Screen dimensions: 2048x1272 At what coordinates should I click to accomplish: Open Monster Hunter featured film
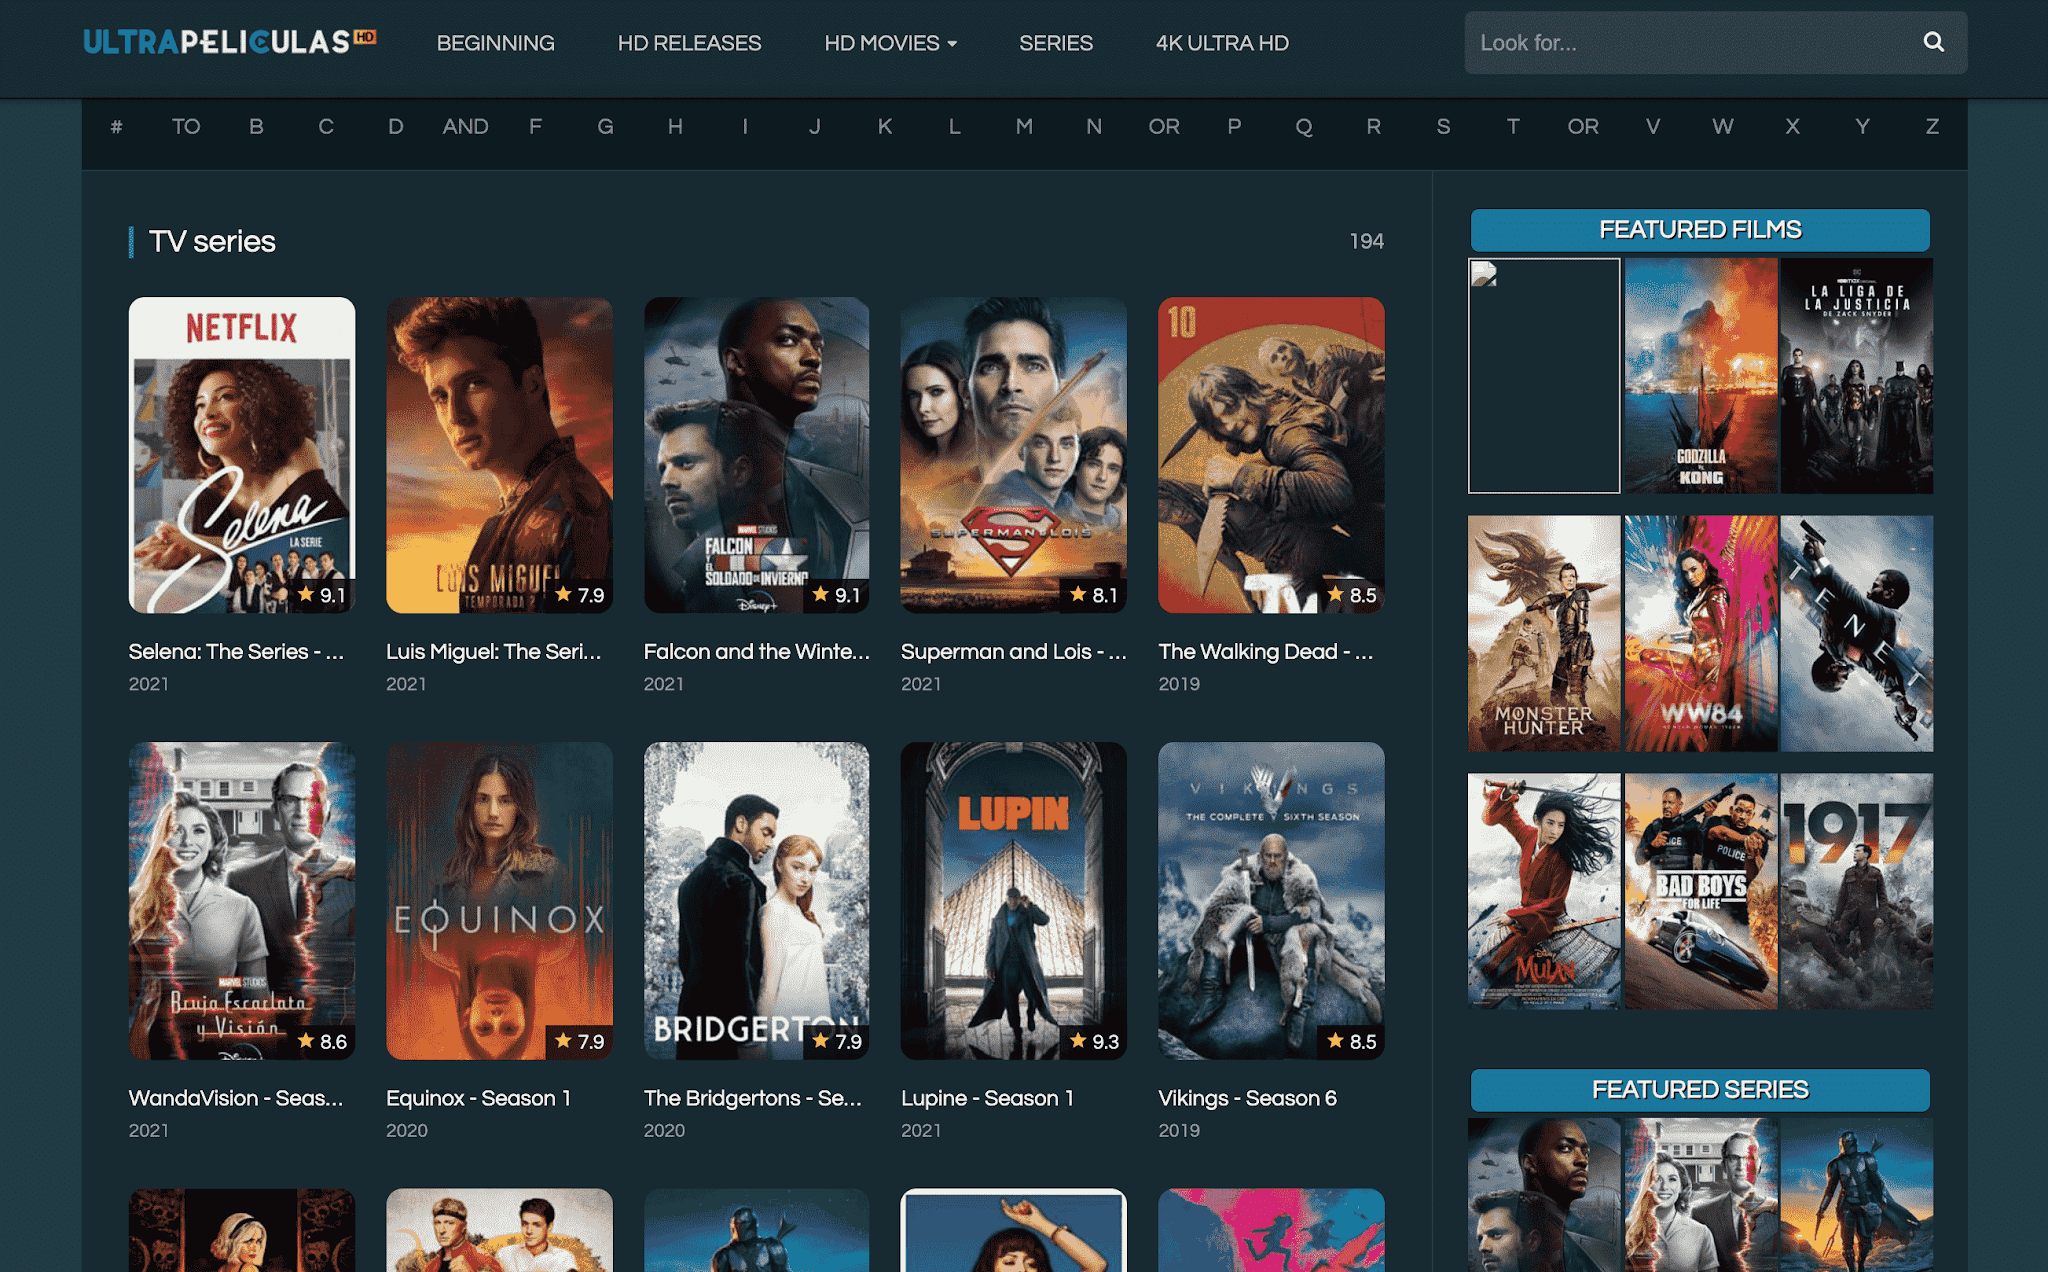1544,633
